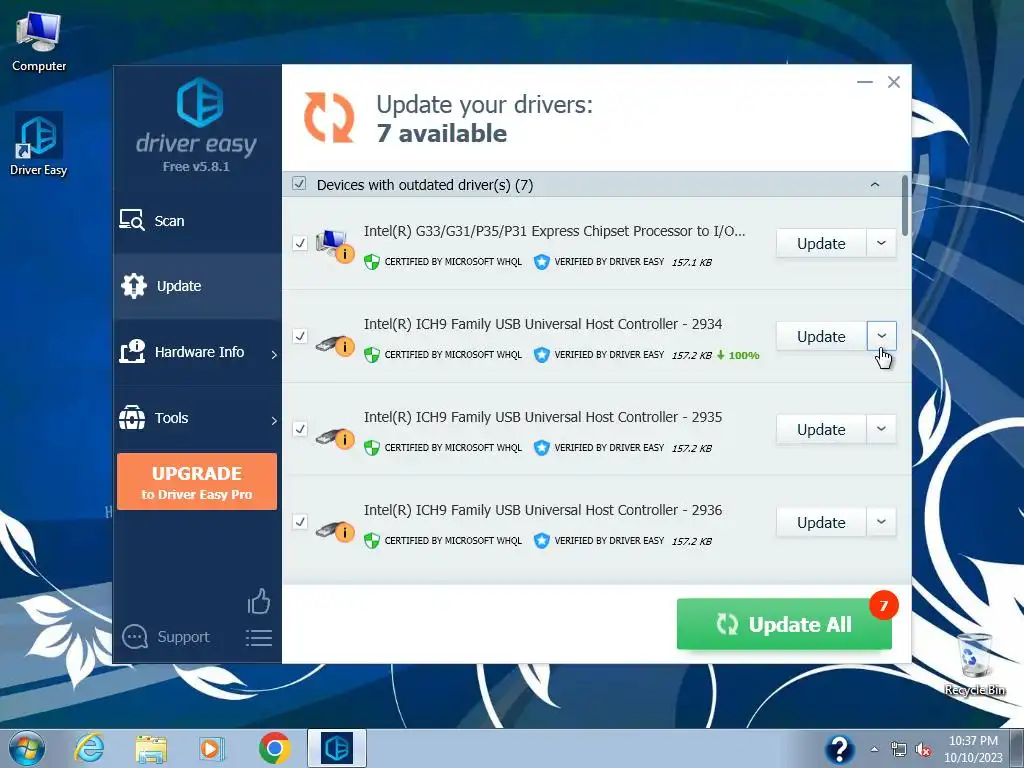The image size is (1024, 768).
Task: Collapse the outdated drivers section chevron
Action: 874,185
